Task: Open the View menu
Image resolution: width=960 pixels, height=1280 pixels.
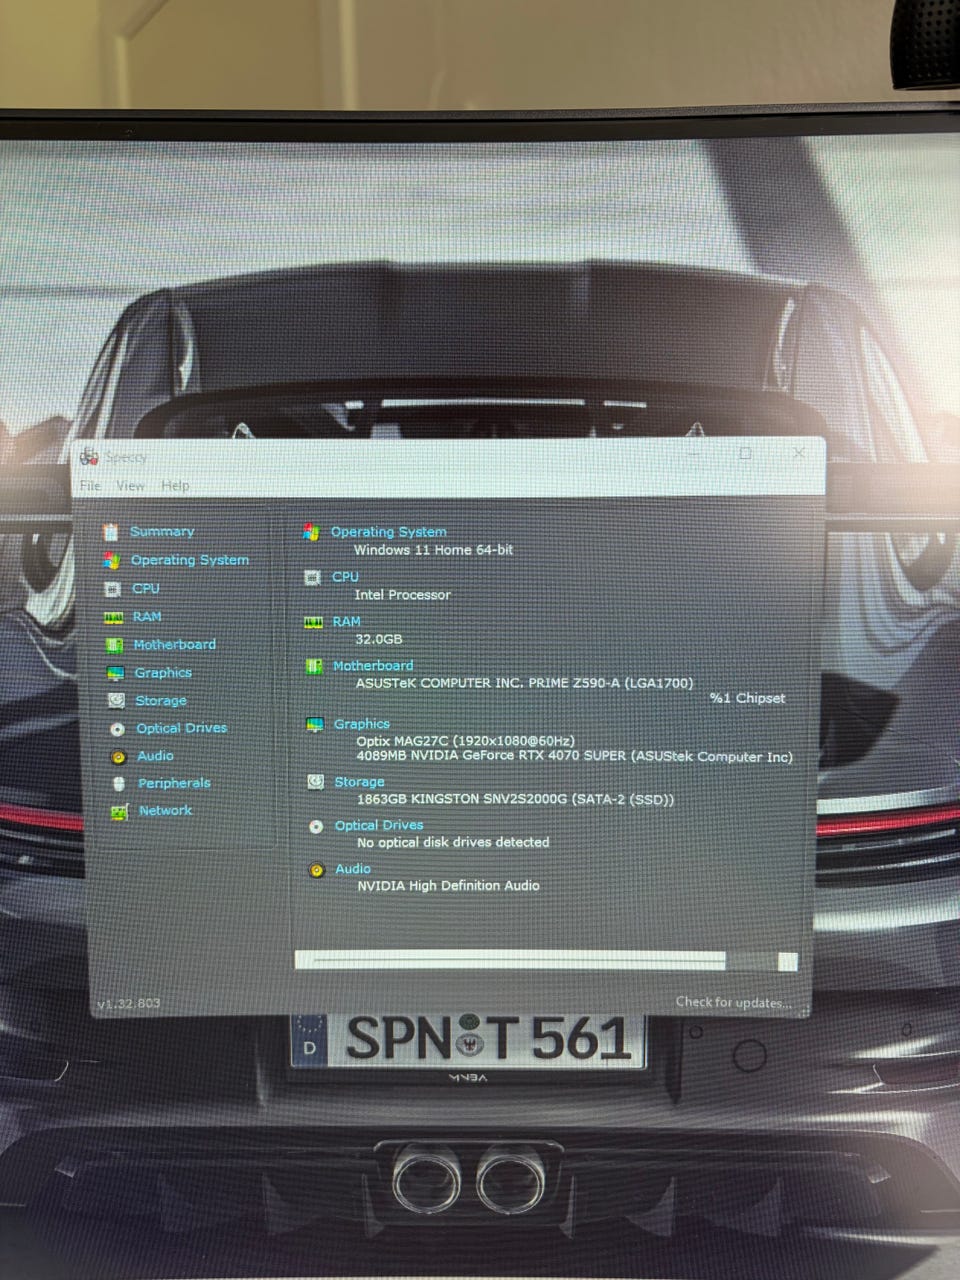Action: (131, 485)
